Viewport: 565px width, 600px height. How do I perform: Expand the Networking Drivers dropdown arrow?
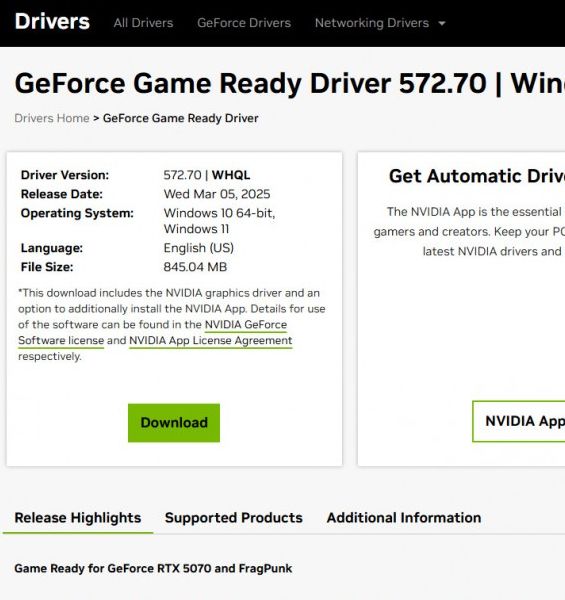point(442,23)
